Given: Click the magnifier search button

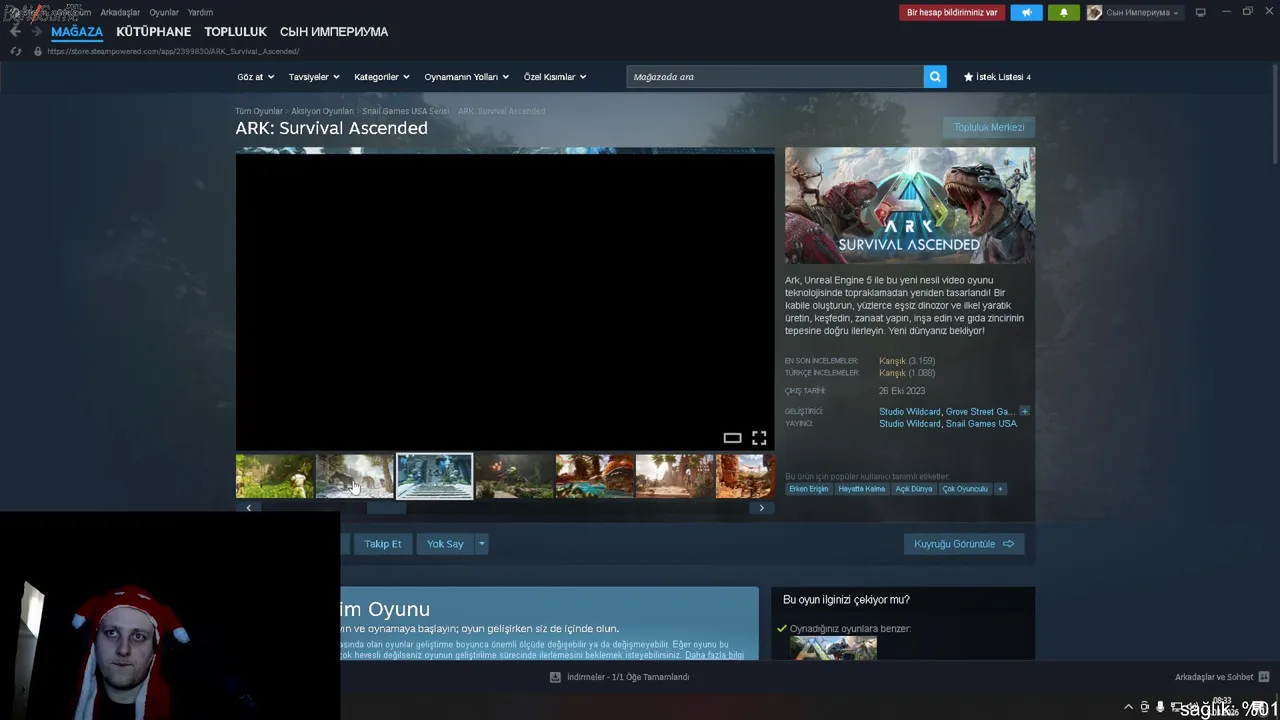Looking at the screenshot, I should click(935, 77).
